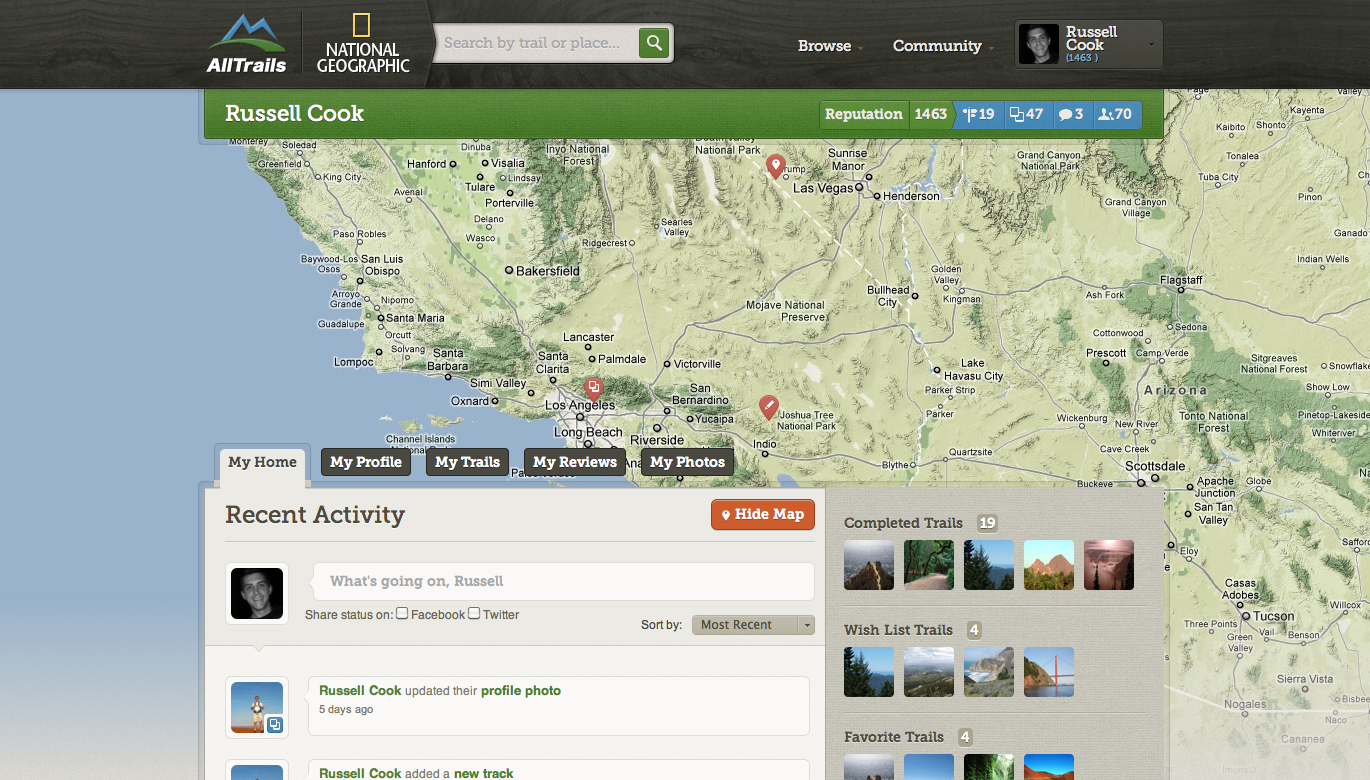
Task: Click the Hide Map button
Action: pyautogui.click(x=763, y=515)
